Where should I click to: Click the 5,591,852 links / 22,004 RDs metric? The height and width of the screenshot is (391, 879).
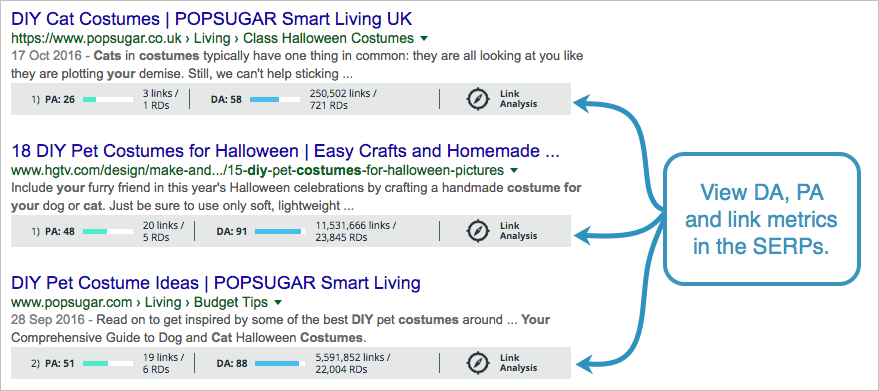[x=353, y=363]
